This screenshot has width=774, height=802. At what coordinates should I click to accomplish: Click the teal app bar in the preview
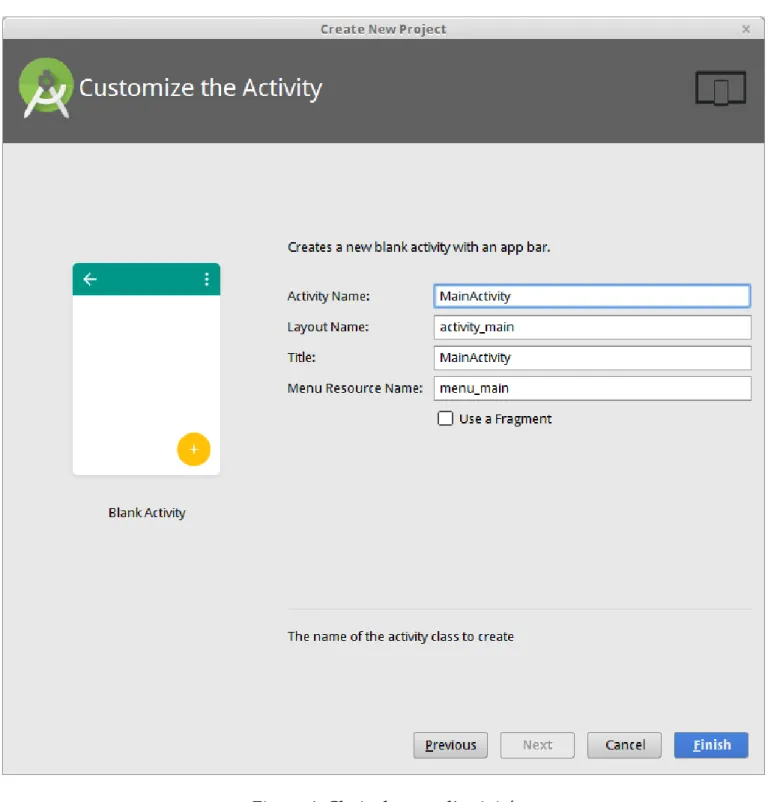click(146, 279)
